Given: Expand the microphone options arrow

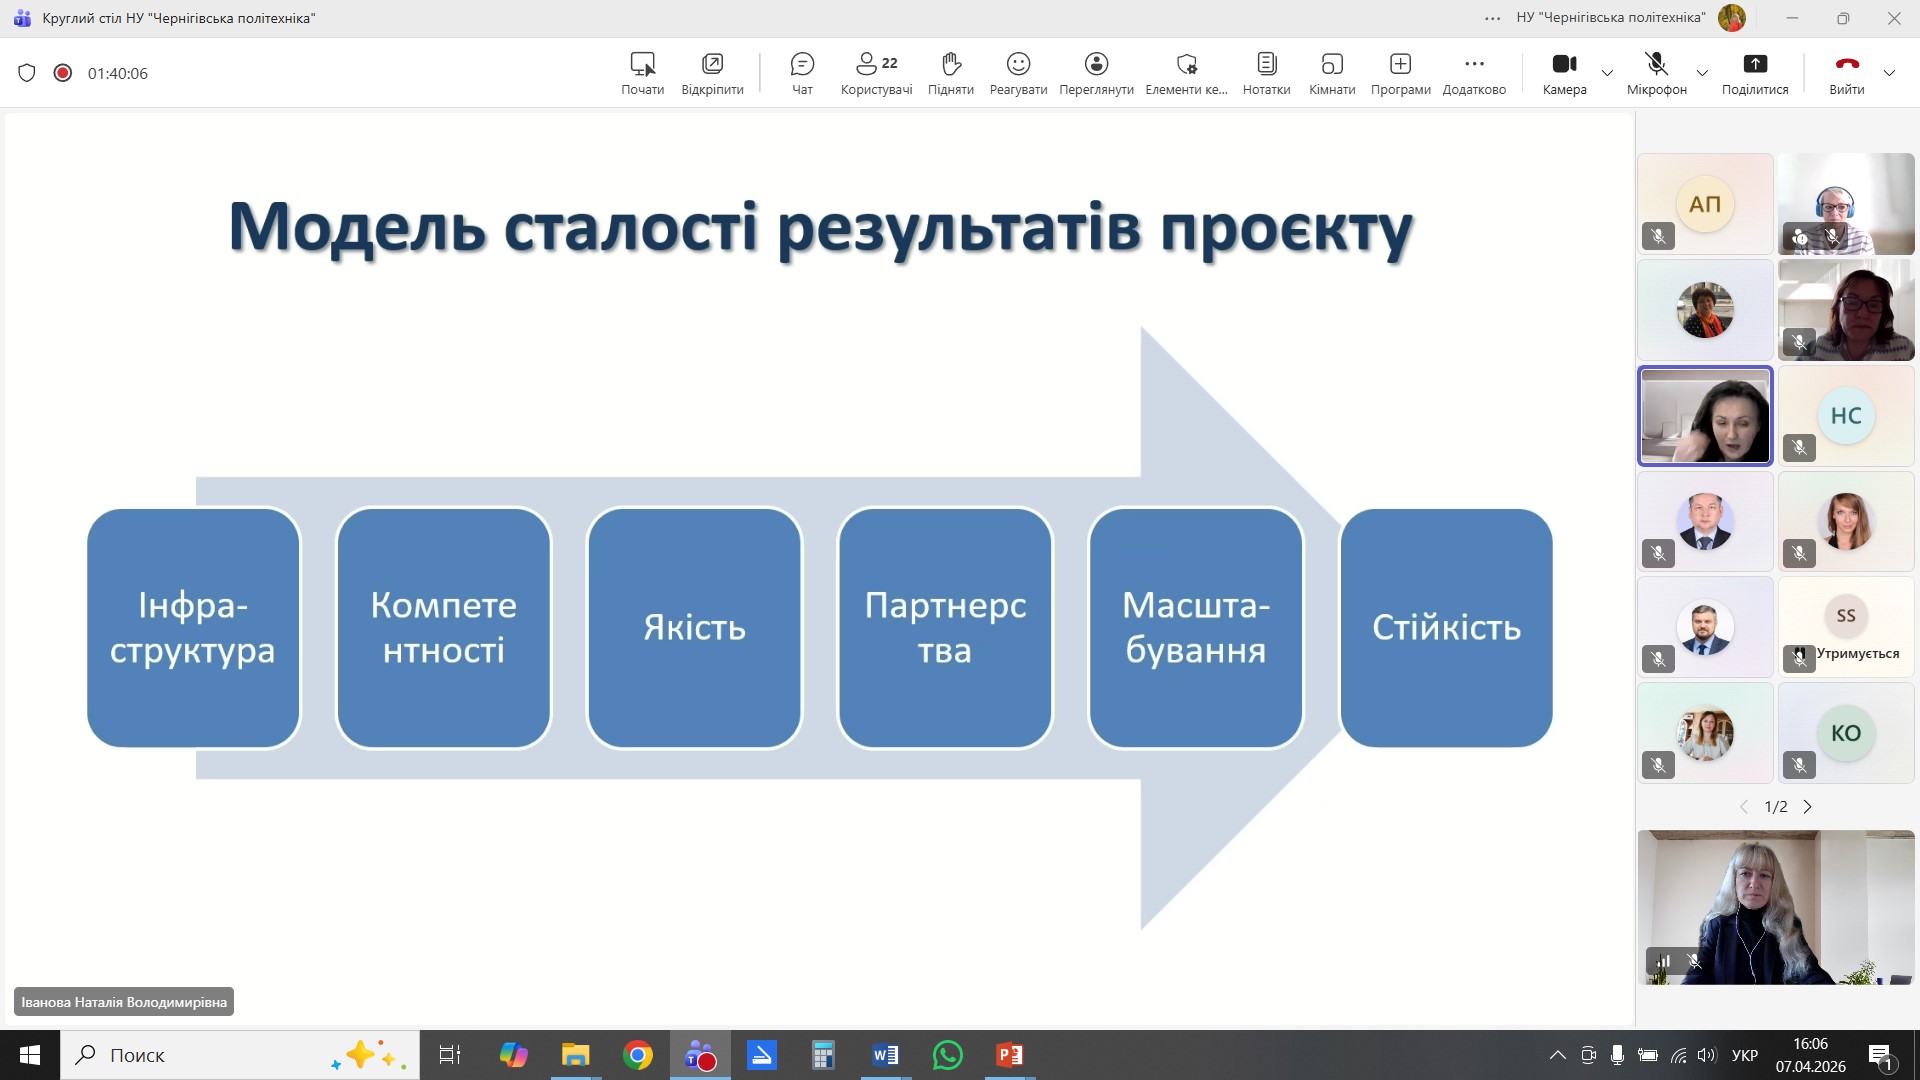Looking at the screenshot, I should [1702, 73].
